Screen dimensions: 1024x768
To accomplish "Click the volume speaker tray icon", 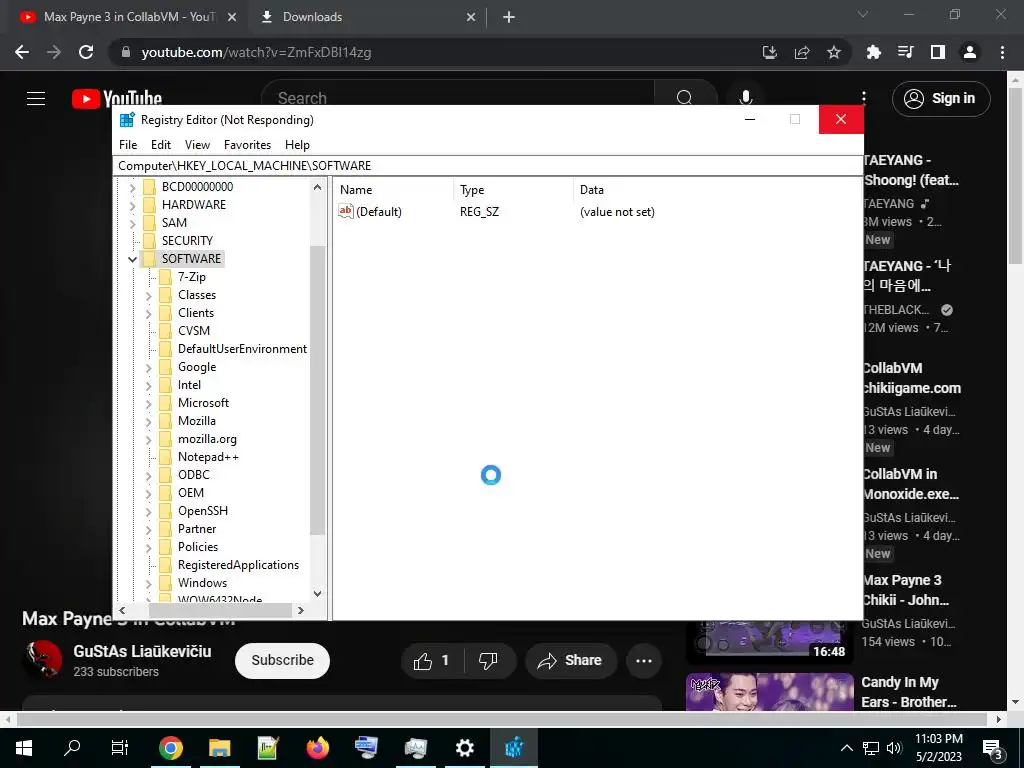I will [x=894, y=748].
